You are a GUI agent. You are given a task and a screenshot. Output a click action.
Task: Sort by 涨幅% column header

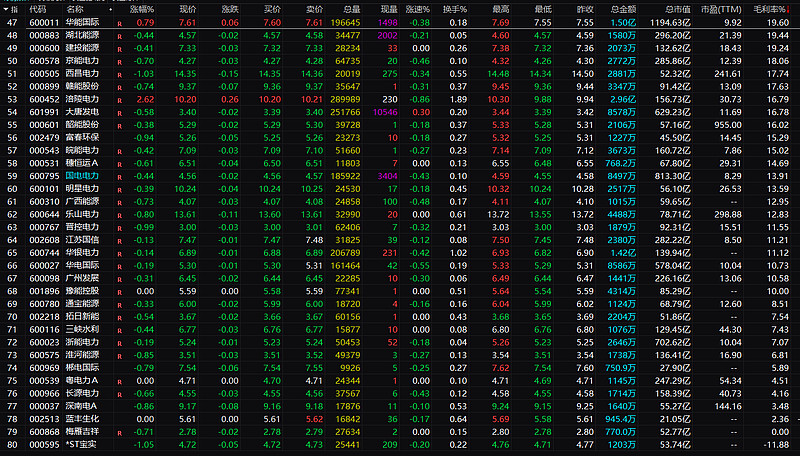(x=141, y=9)
